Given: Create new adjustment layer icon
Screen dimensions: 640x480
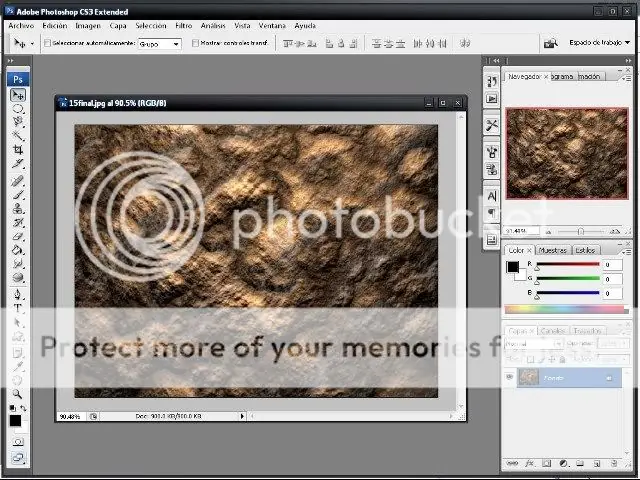Looking at the screenshot, I should point(564,463).
